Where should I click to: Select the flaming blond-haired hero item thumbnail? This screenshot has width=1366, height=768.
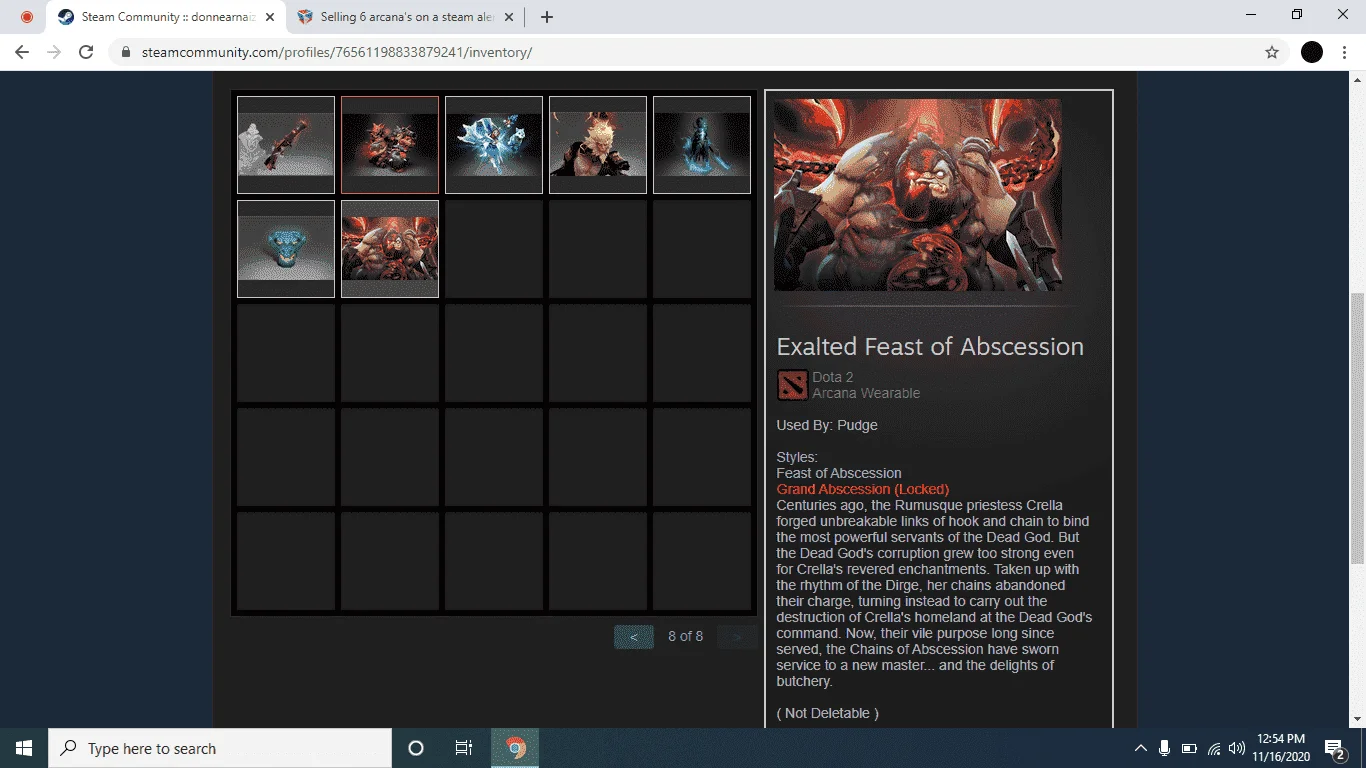pos(598,145)
